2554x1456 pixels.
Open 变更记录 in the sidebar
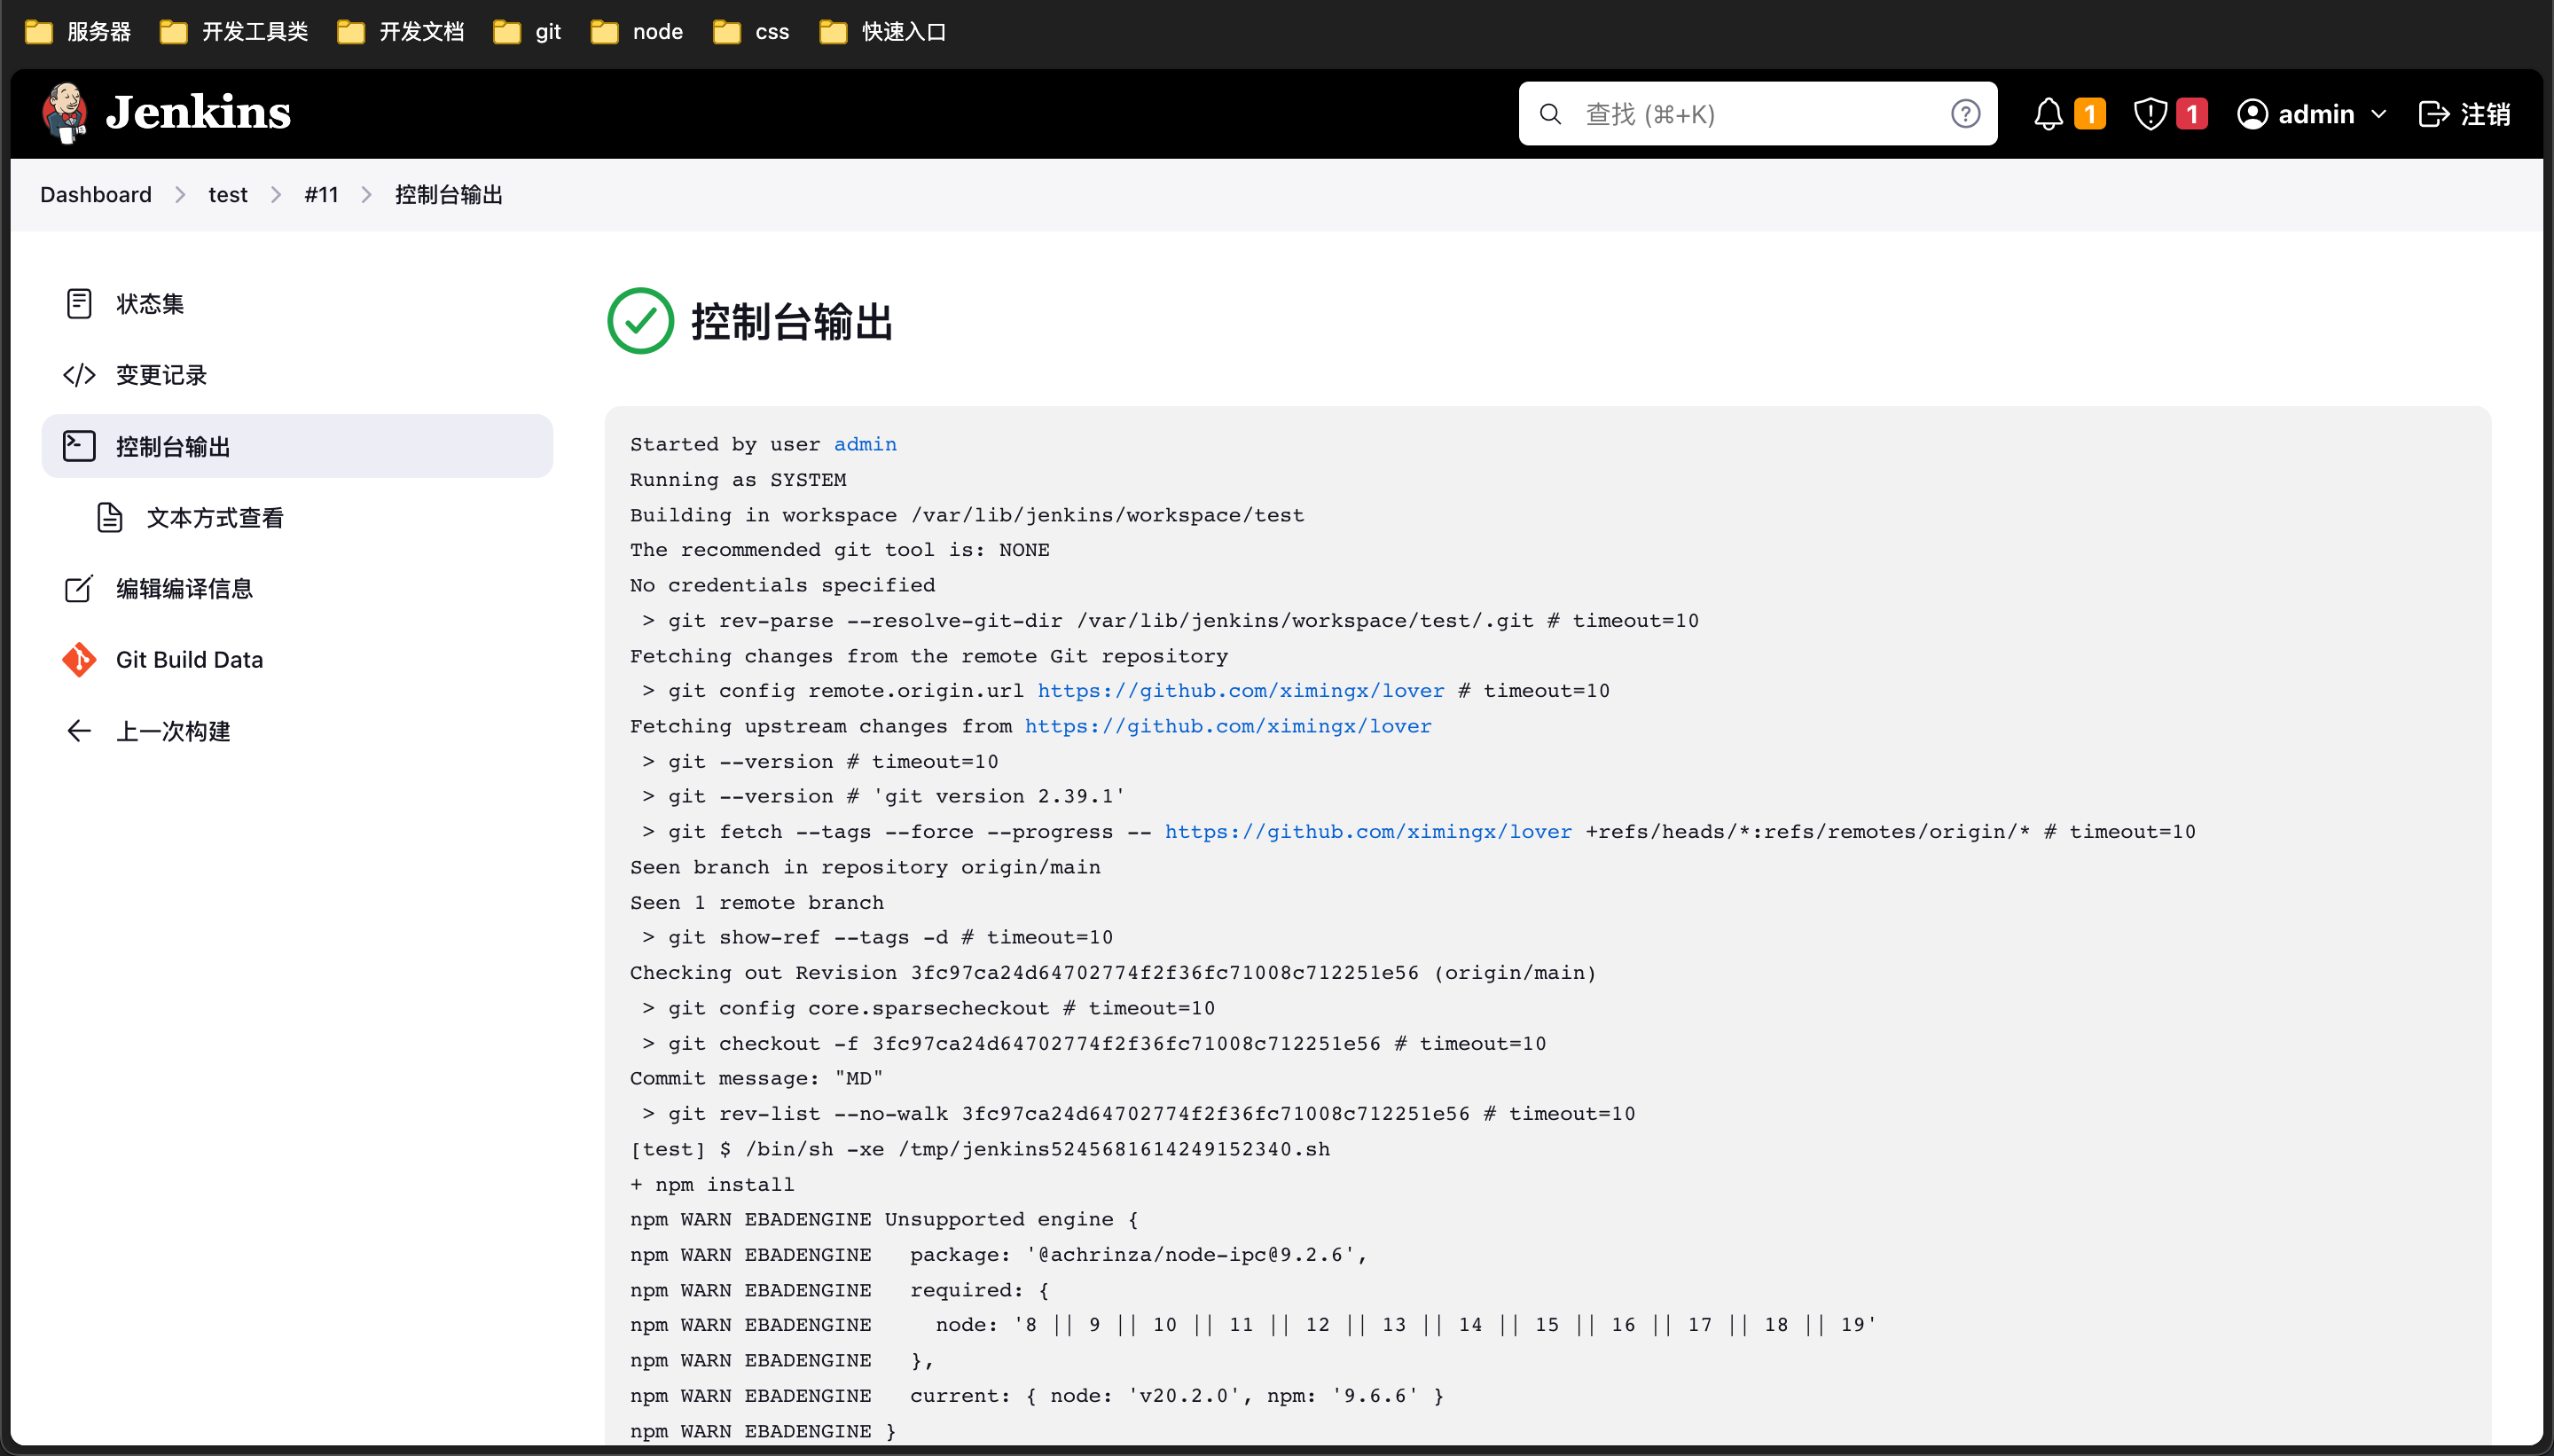tap(297, 375)
